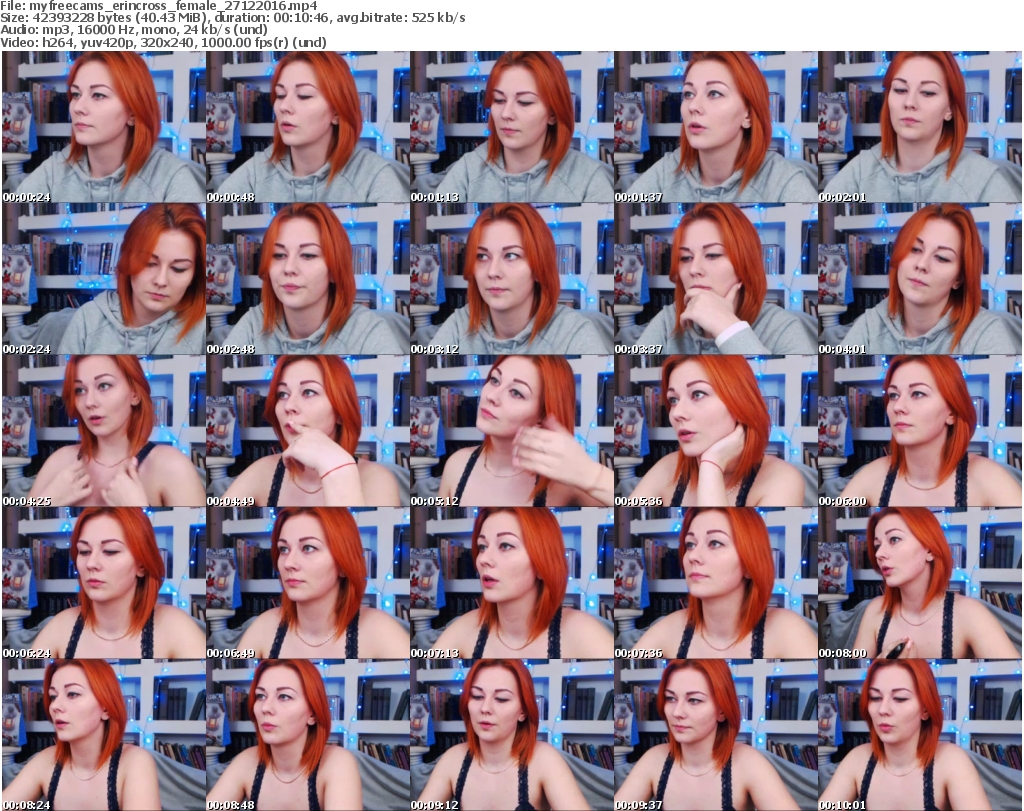Select the thumbnail frame stamped 00:10:01
This screenshot has width=1024, height=811.
click(920, 735)
